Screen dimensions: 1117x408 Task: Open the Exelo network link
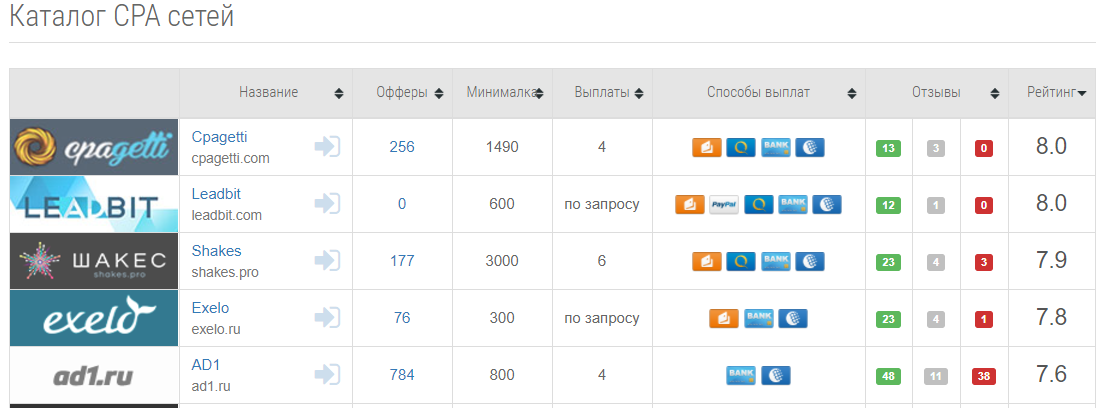(210, 308)
